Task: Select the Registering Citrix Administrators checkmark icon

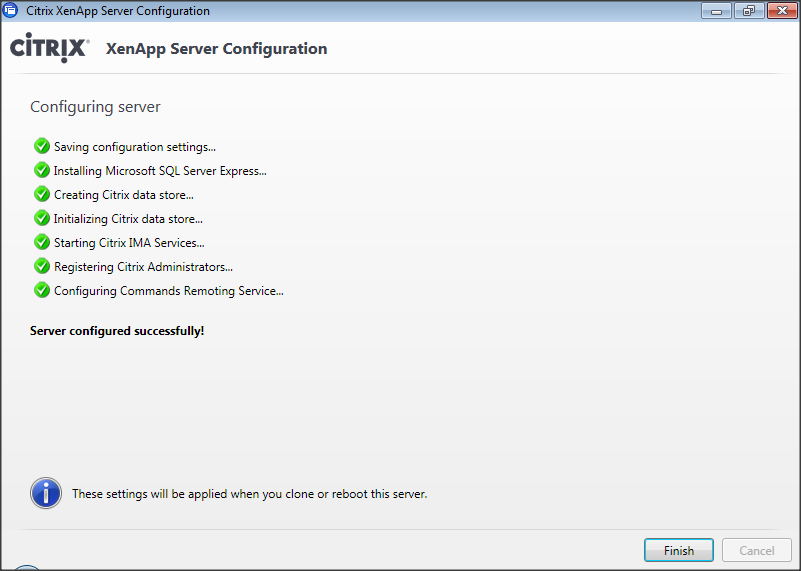Action: [x=42, y=266]
